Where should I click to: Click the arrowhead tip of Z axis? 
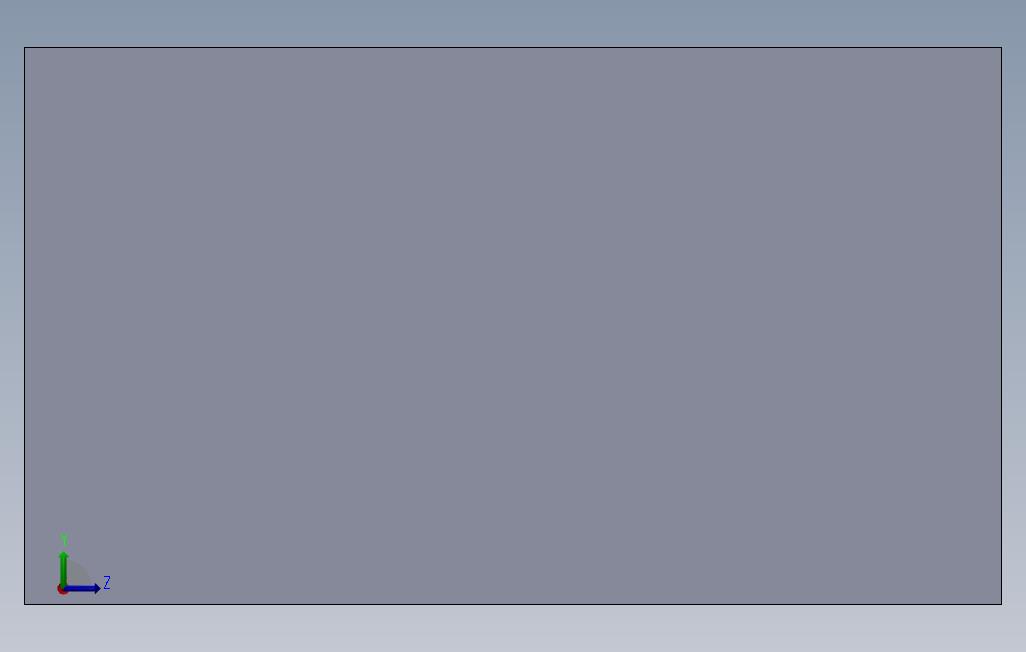point(99,588)
